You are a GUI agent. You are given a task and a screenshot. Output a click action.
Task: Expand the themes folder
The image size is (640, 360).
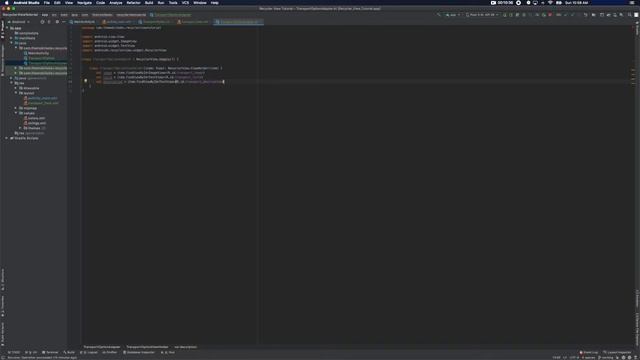tap(20, 128)
